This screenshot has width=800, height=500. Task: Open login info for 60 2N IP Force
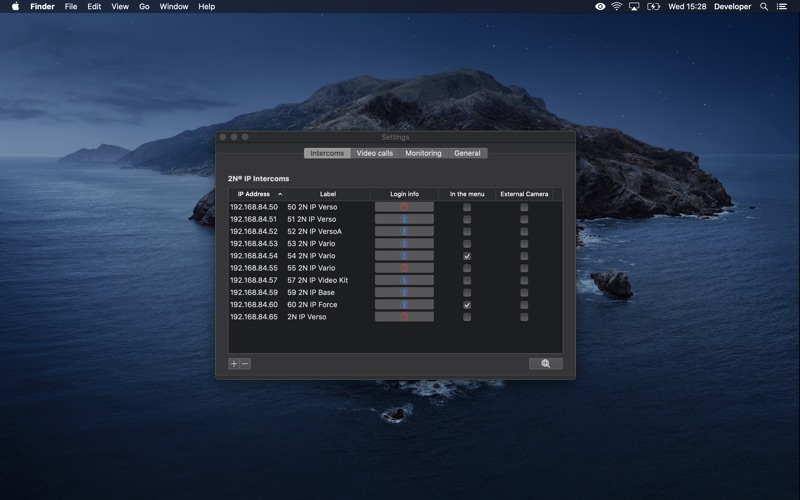click(x=404, y=305)
